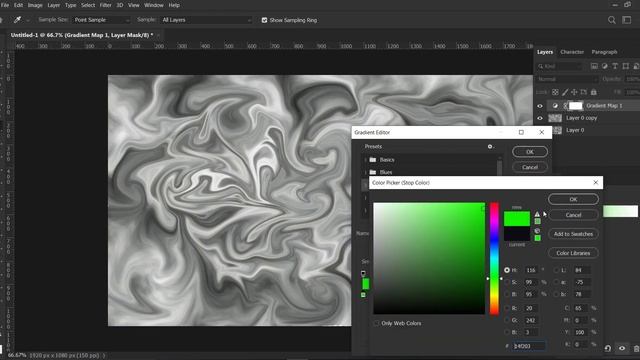
Task: Click the lock transparent pixels icon
Action: pos(555,92)
